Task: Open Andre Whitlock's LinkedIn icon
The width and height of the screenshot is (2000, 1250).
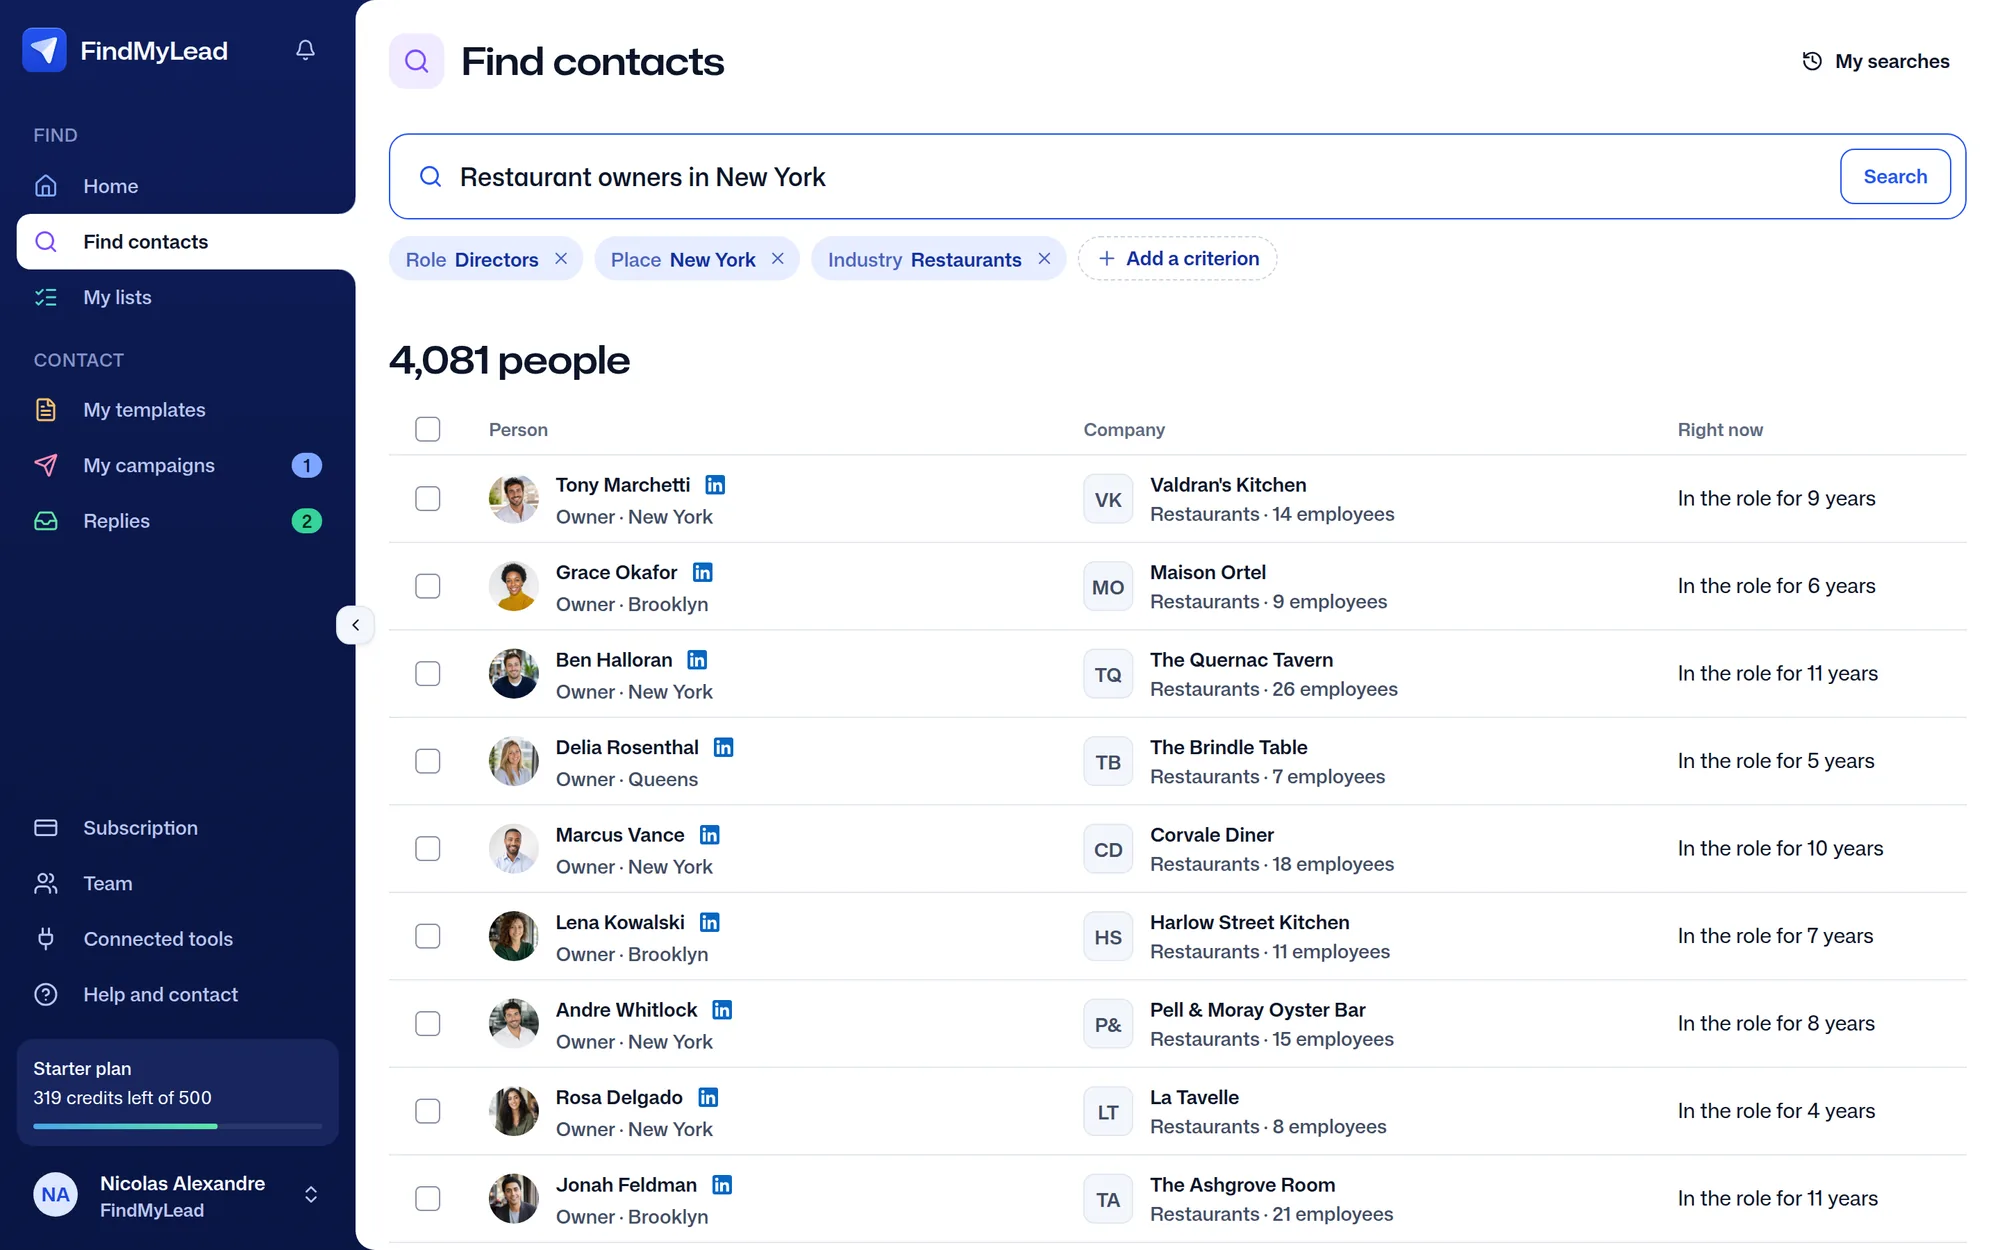Action: [722, 1010]
